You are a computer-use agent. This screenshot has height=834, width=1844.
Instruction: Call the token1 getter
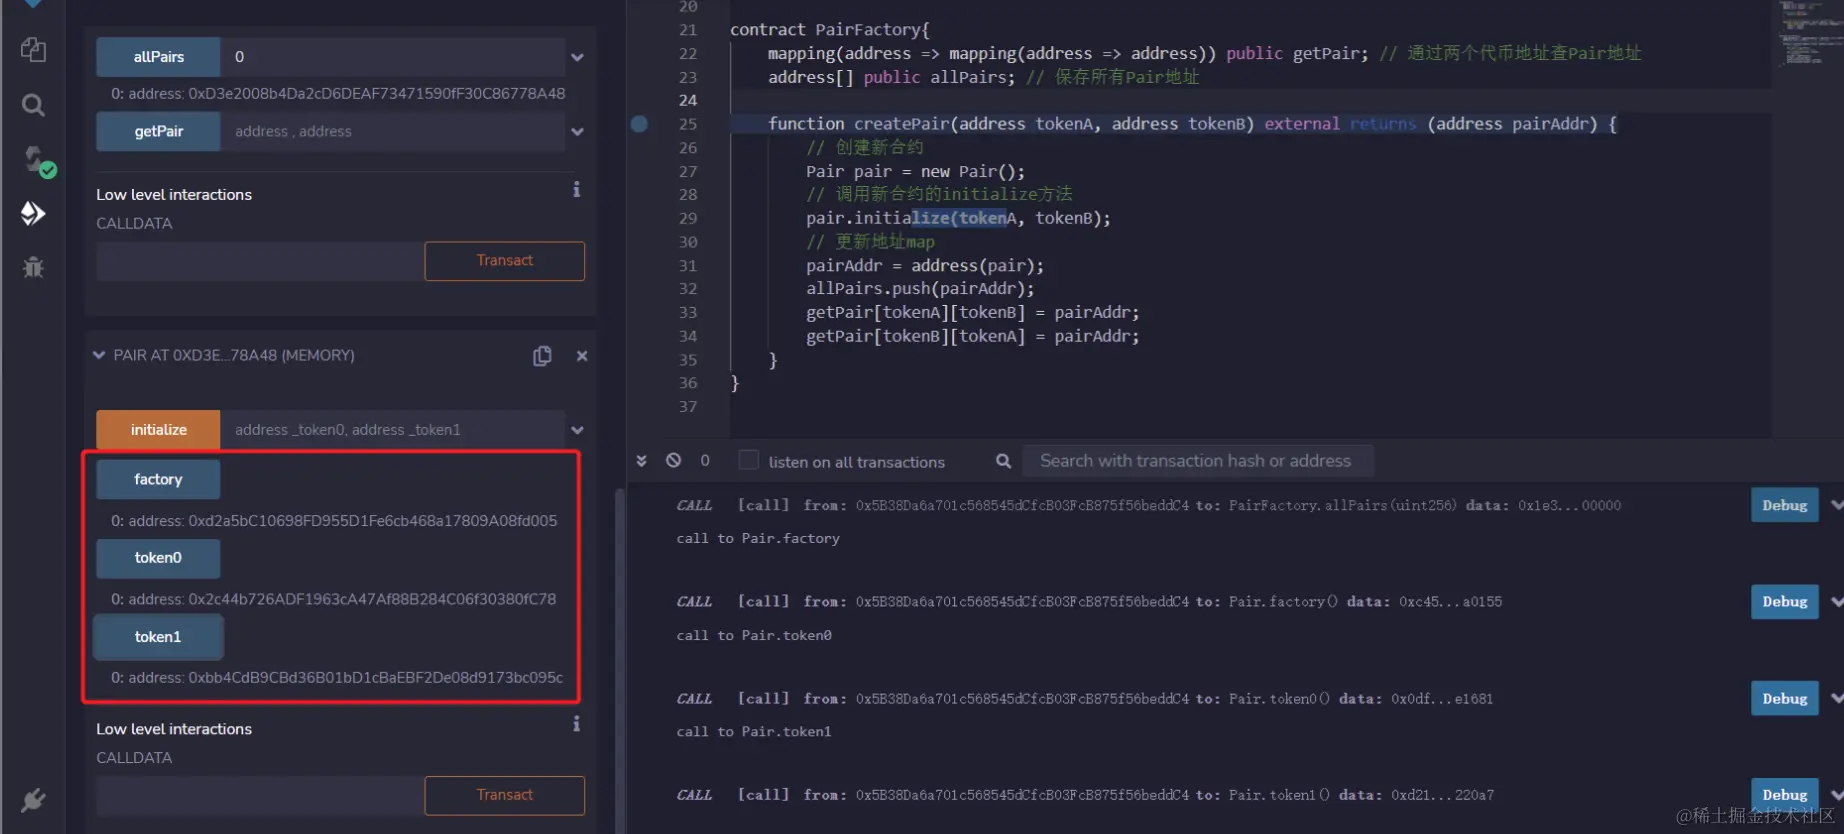point(158,637)
